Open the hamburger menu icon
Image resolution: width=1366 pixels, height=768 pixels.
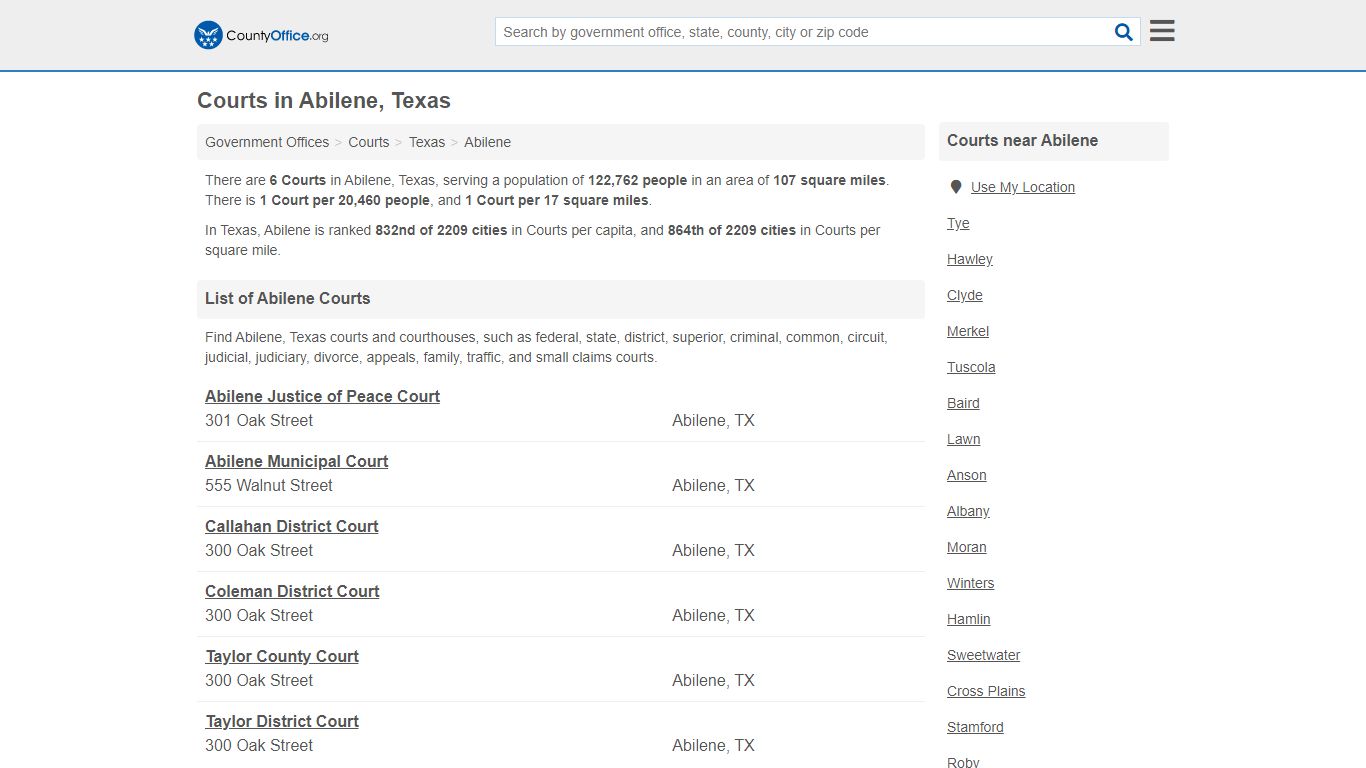coord(1162,31)
